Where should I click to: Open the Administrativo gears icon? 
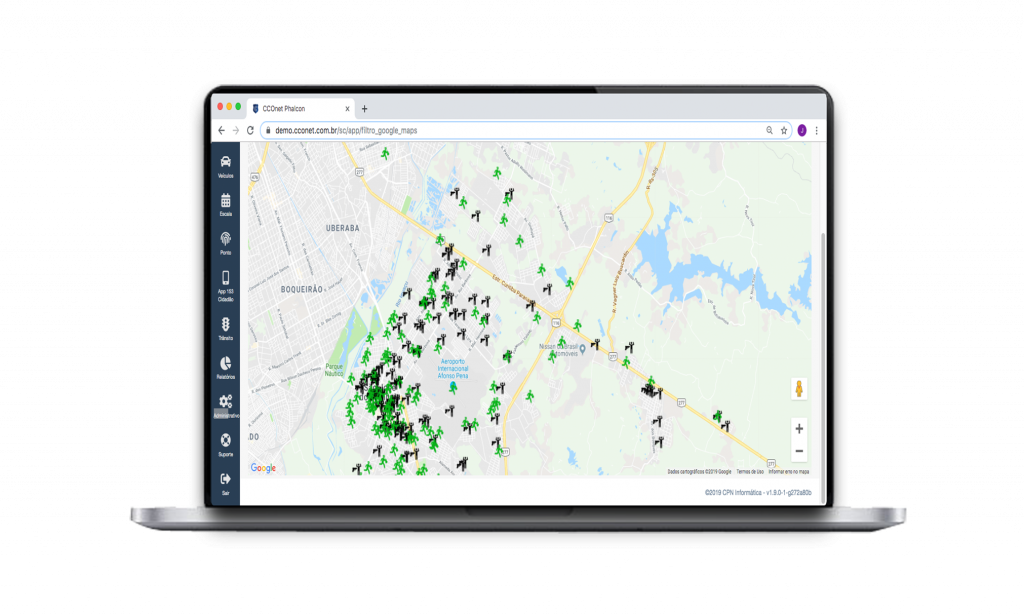click(226, 402)
